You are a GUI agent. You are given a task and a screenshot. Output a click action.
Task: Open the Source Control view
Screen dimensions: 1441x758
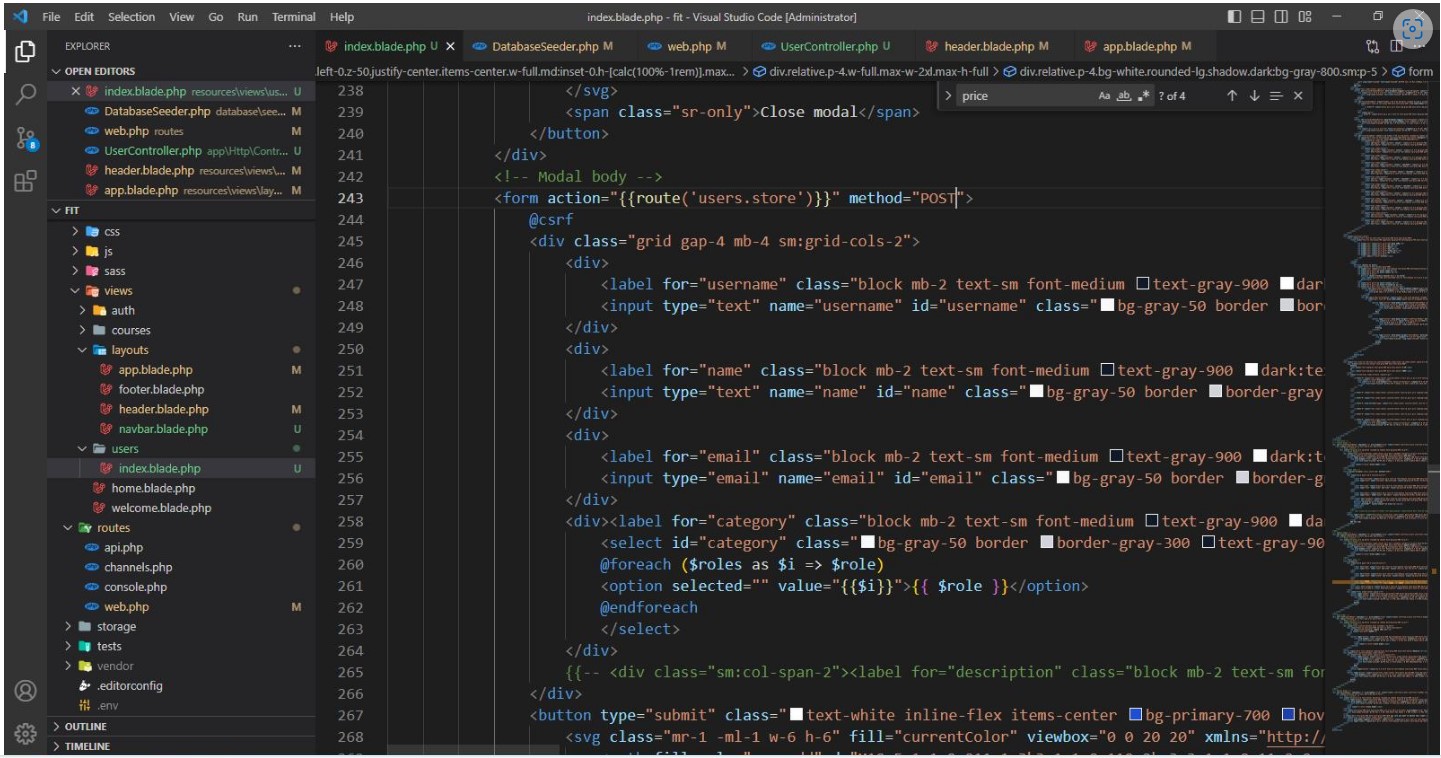point(26,139)
